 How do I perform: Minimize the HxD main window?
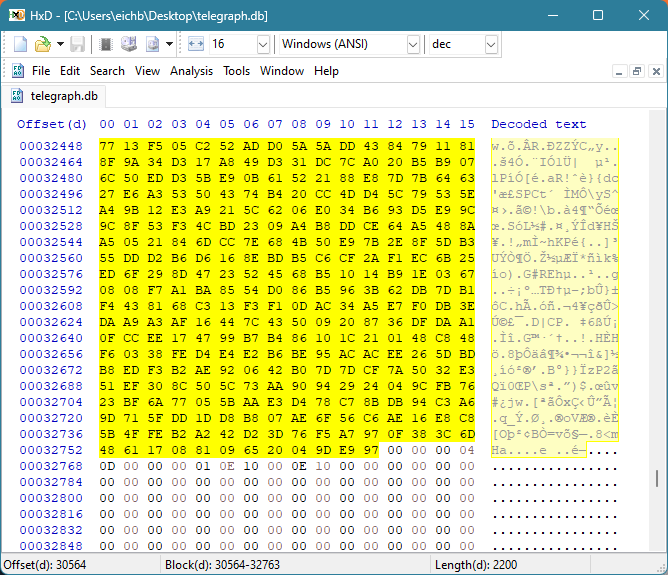point(553,15)
